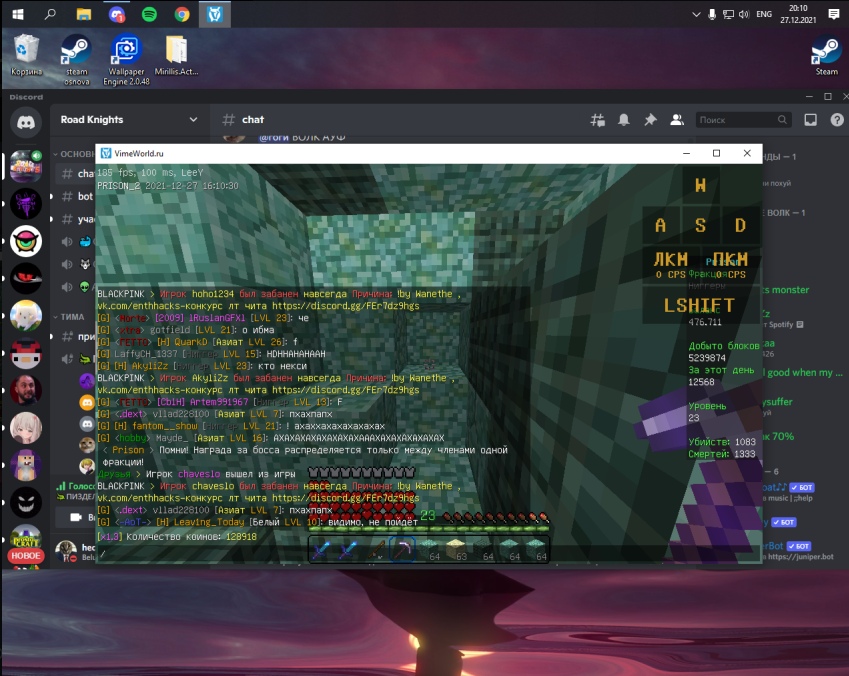Click the НОВОЕ new mentions badge
849x676 pixels.
click(25, 555)
